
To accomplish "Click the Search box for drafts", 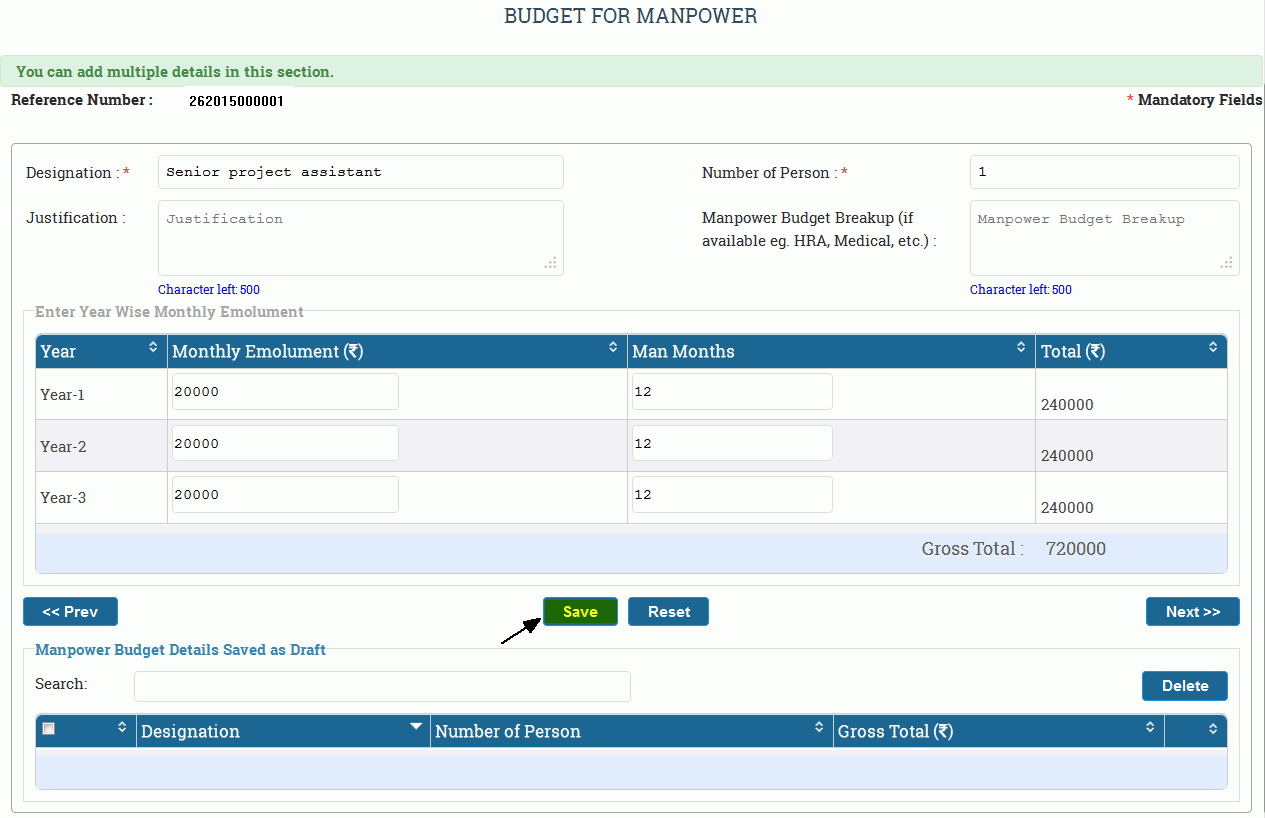I will [x=382, y=686].
